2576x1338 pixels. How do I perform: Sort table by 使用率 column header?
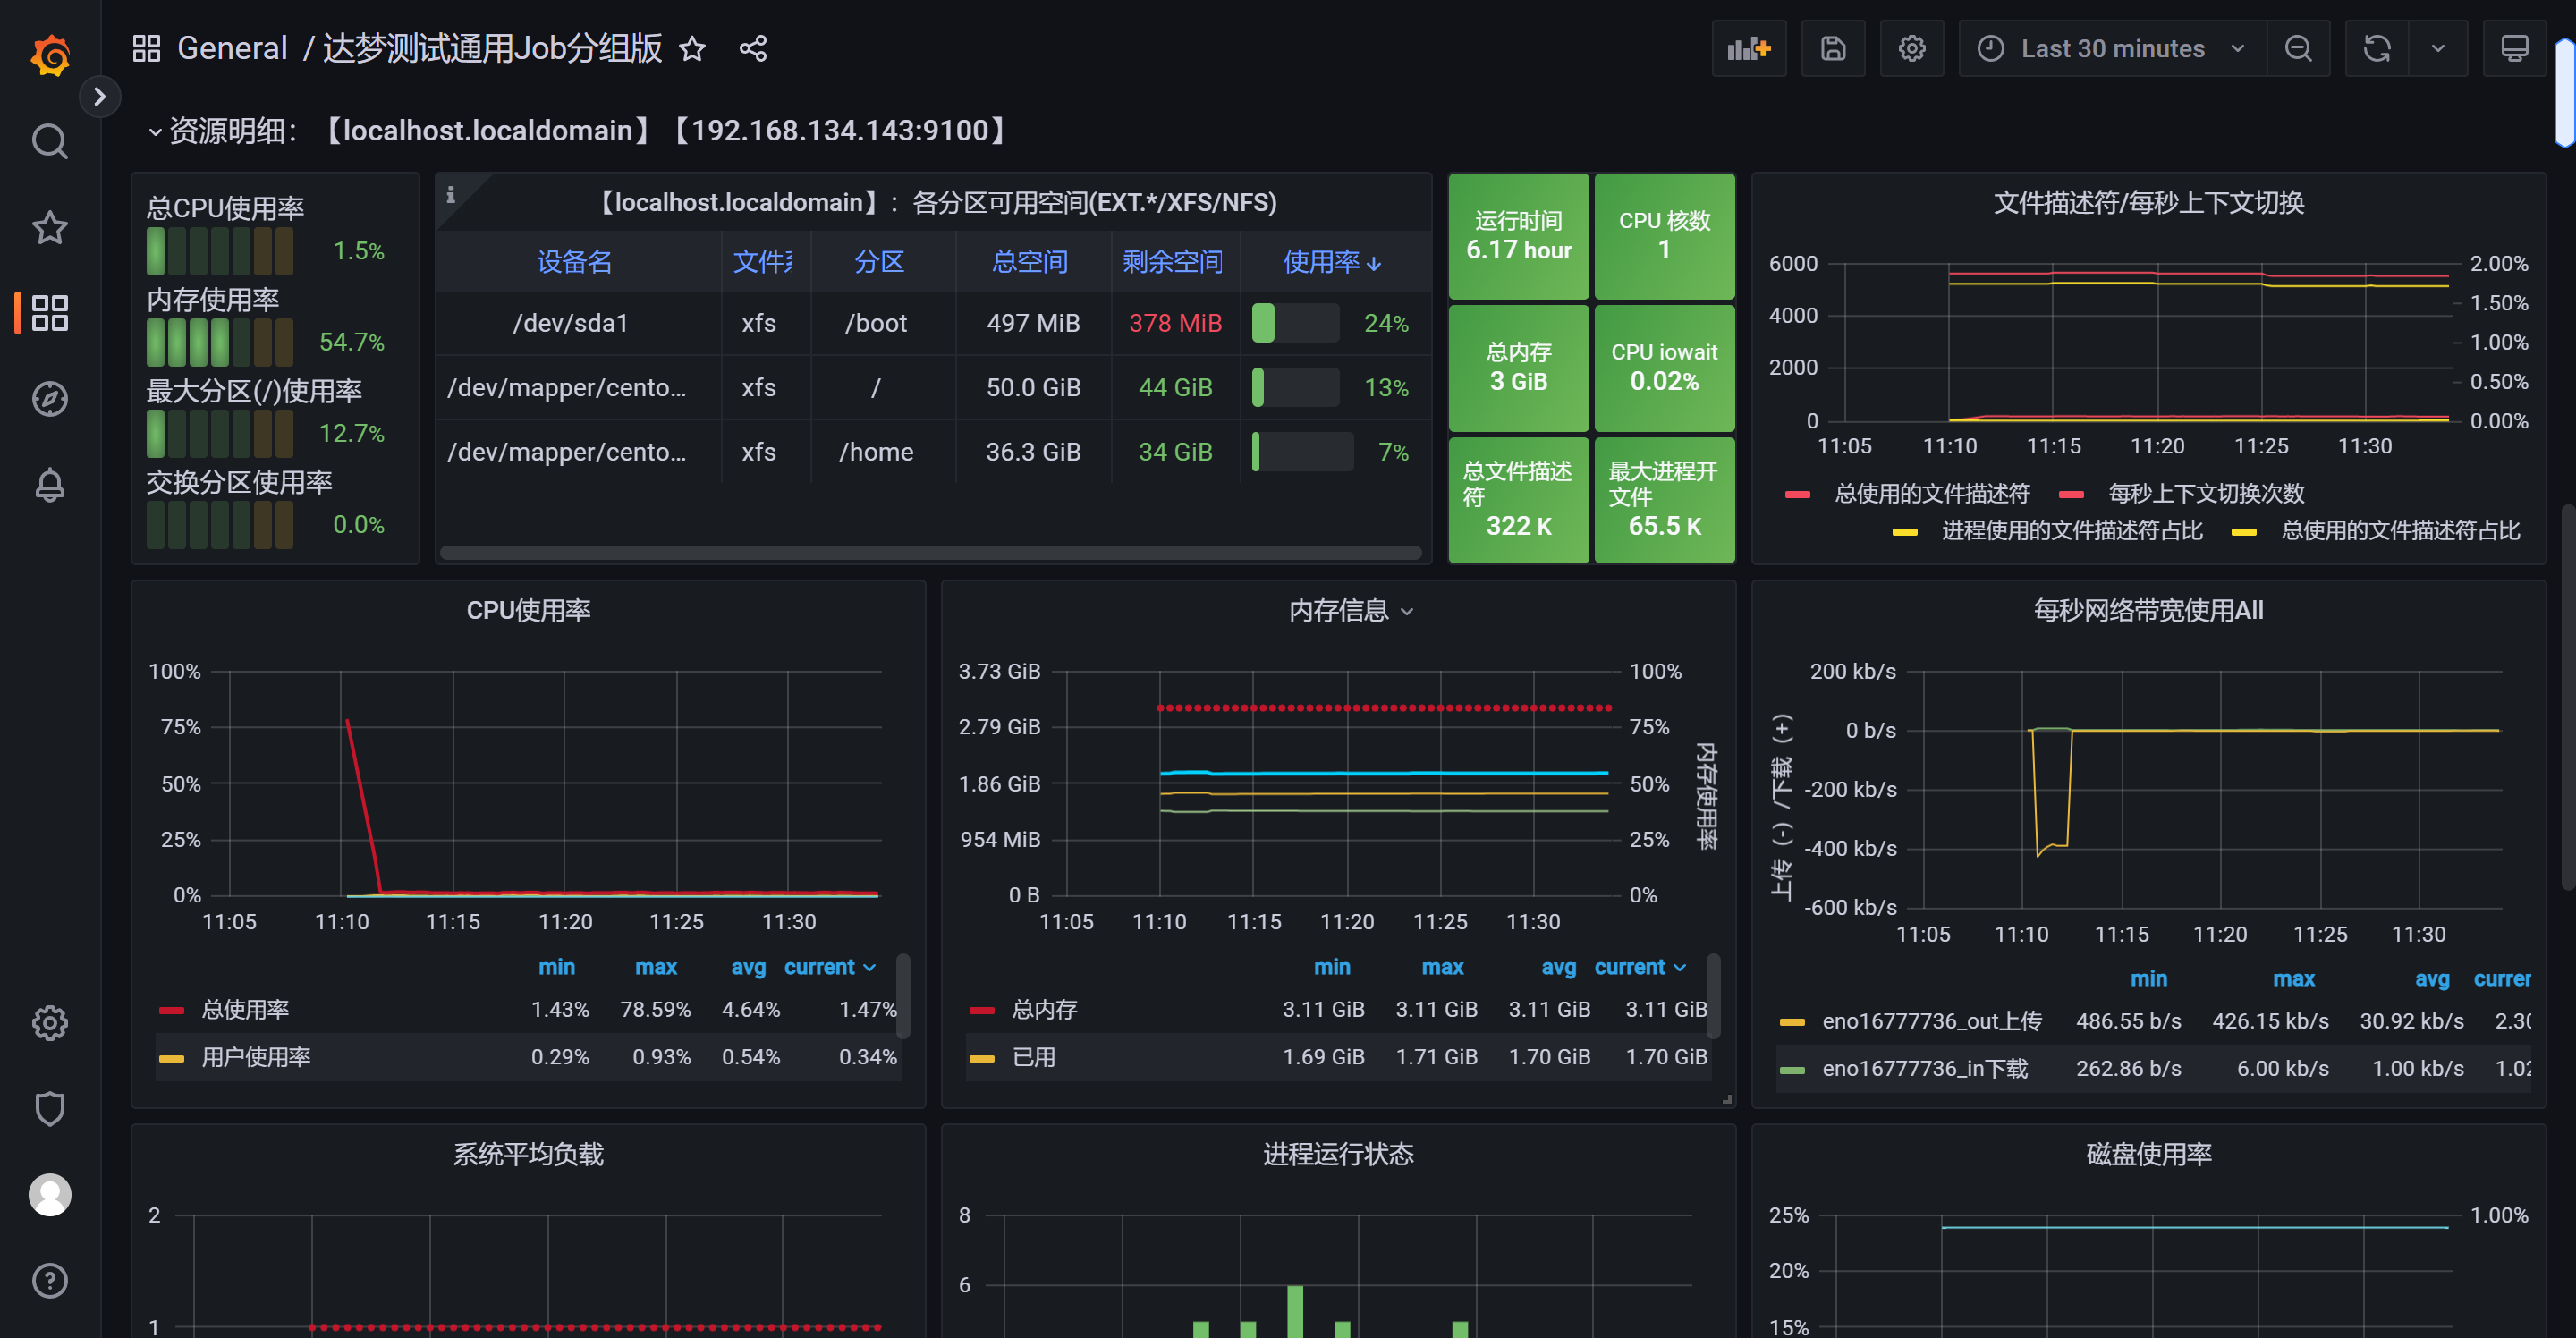click(x=1331, y=261)
